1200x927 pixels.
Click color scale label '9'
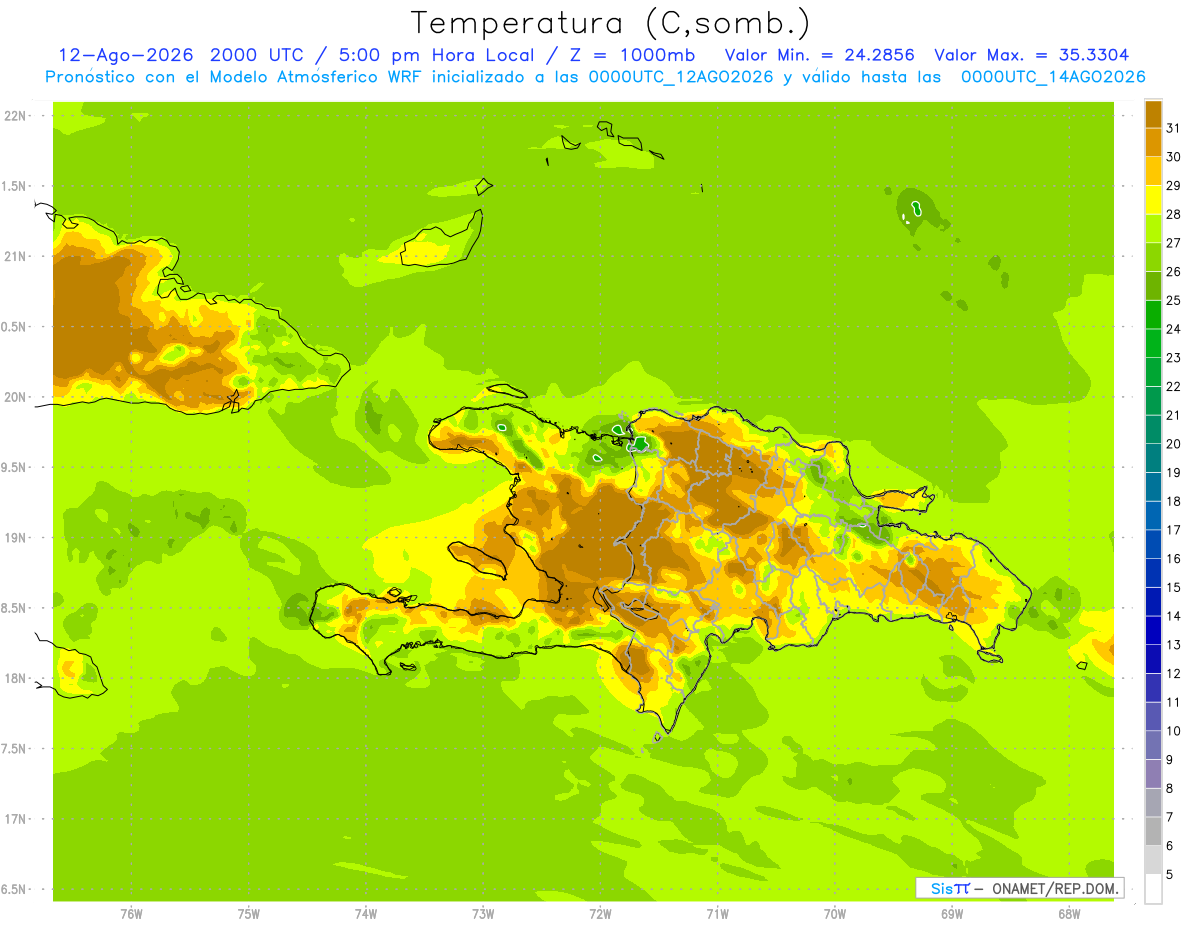[1170, 760]
